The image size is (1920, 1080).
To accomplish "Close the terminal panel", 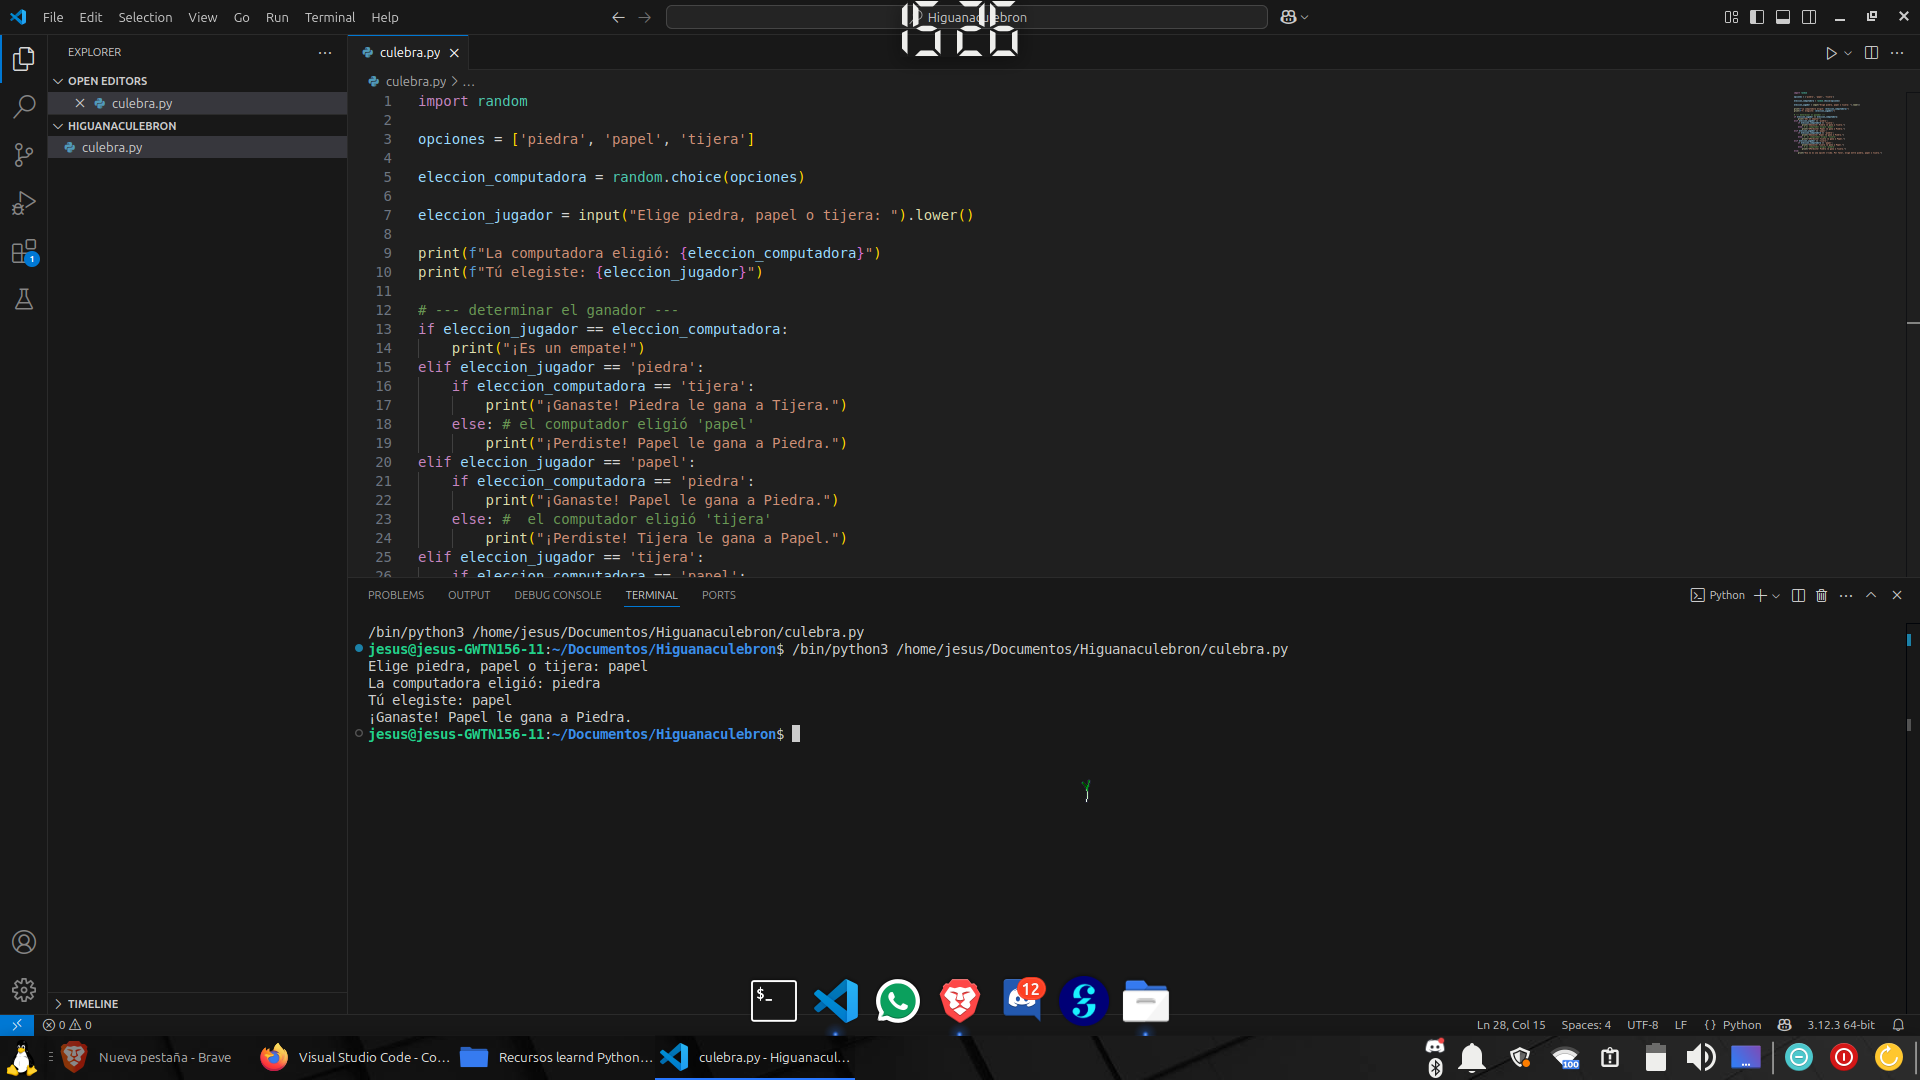I will click(1897, 595).
